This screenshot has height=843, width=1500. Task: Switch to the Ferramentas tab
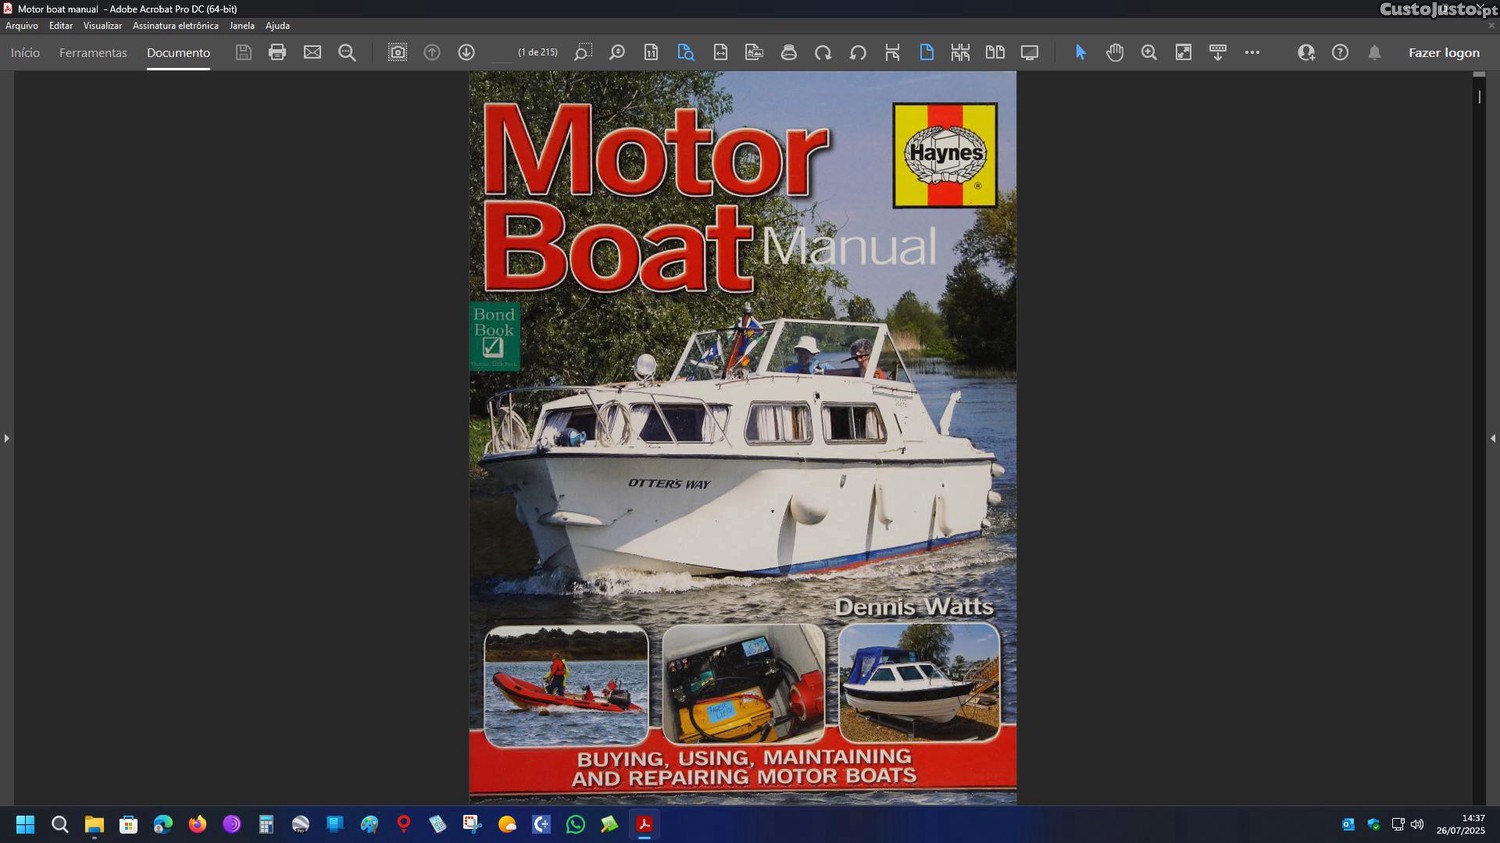[93, 53]
